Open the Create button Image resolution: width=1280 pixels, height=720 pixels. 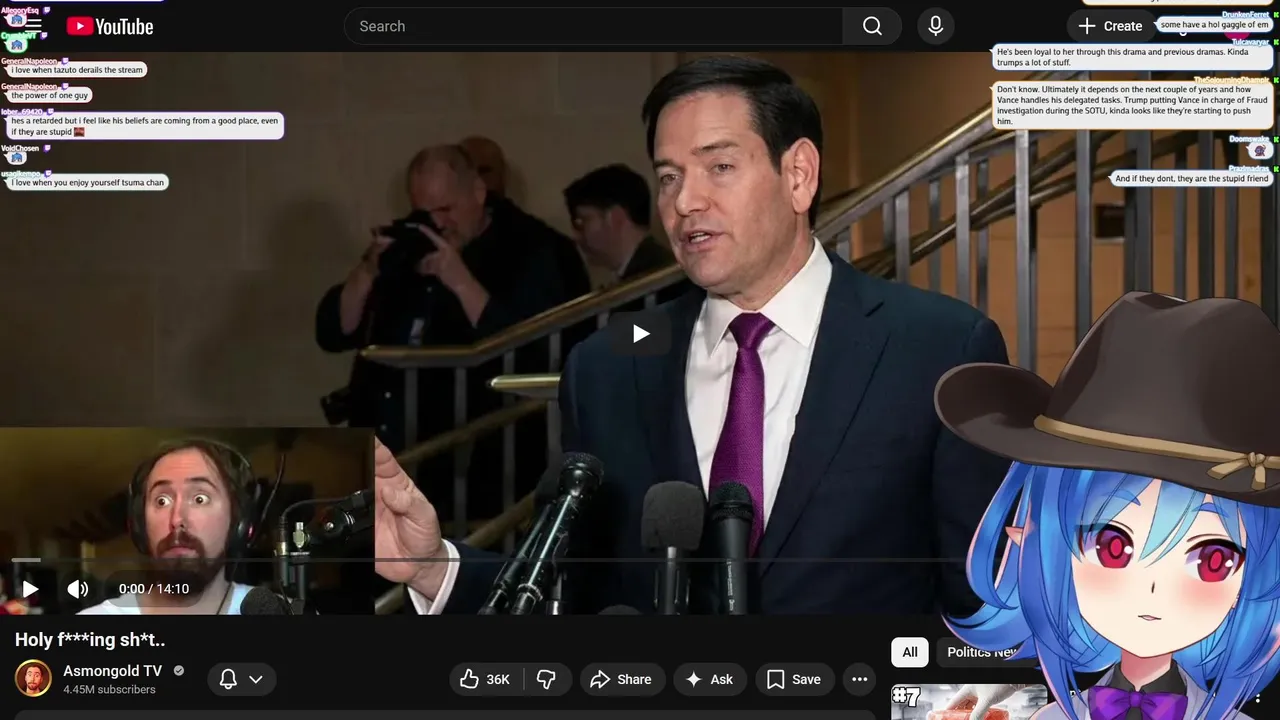coord(1110,26)
